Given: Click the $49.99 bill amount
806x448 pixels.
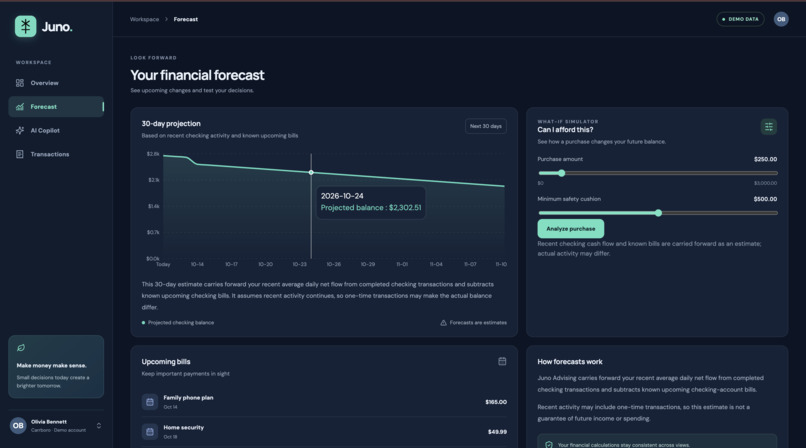Looking at the screenshot, I should tap(497, 432).
